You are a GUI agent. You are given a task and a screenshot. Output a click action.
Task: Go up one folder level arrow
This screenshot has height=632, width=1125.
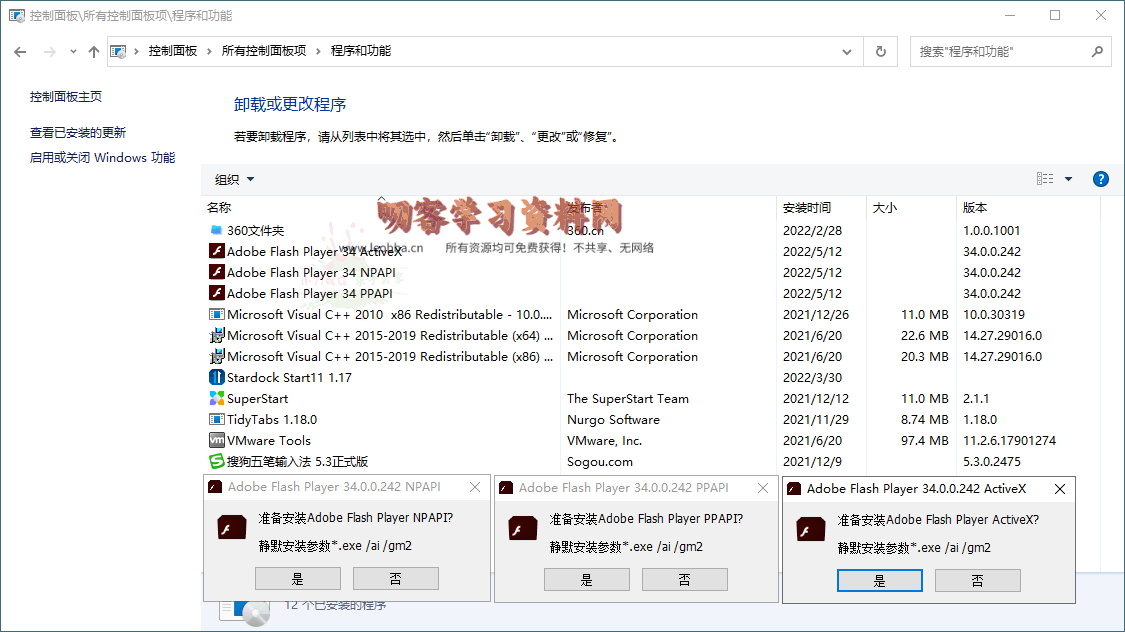(93, 51)
